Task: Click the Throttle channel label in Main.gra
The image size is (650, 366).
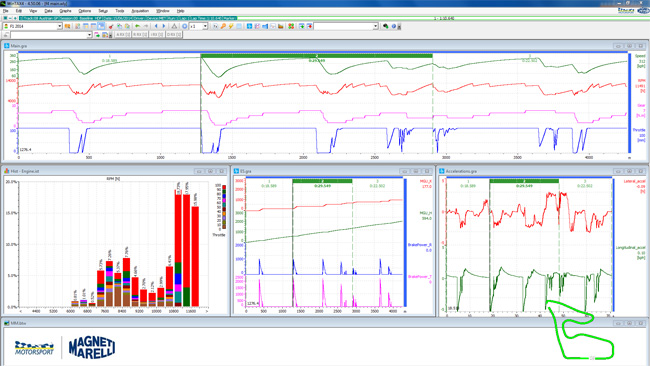Action: coord(639,130)
